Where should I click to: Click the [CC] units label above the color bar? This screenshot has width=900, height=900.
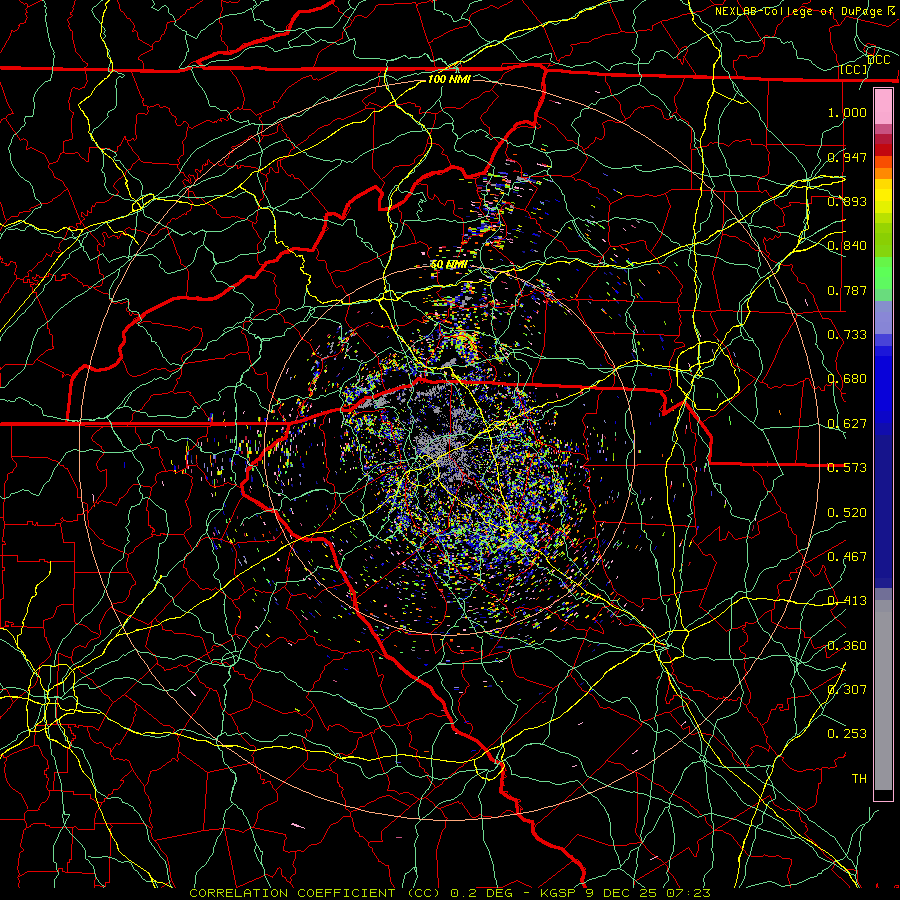pos(854,70)
